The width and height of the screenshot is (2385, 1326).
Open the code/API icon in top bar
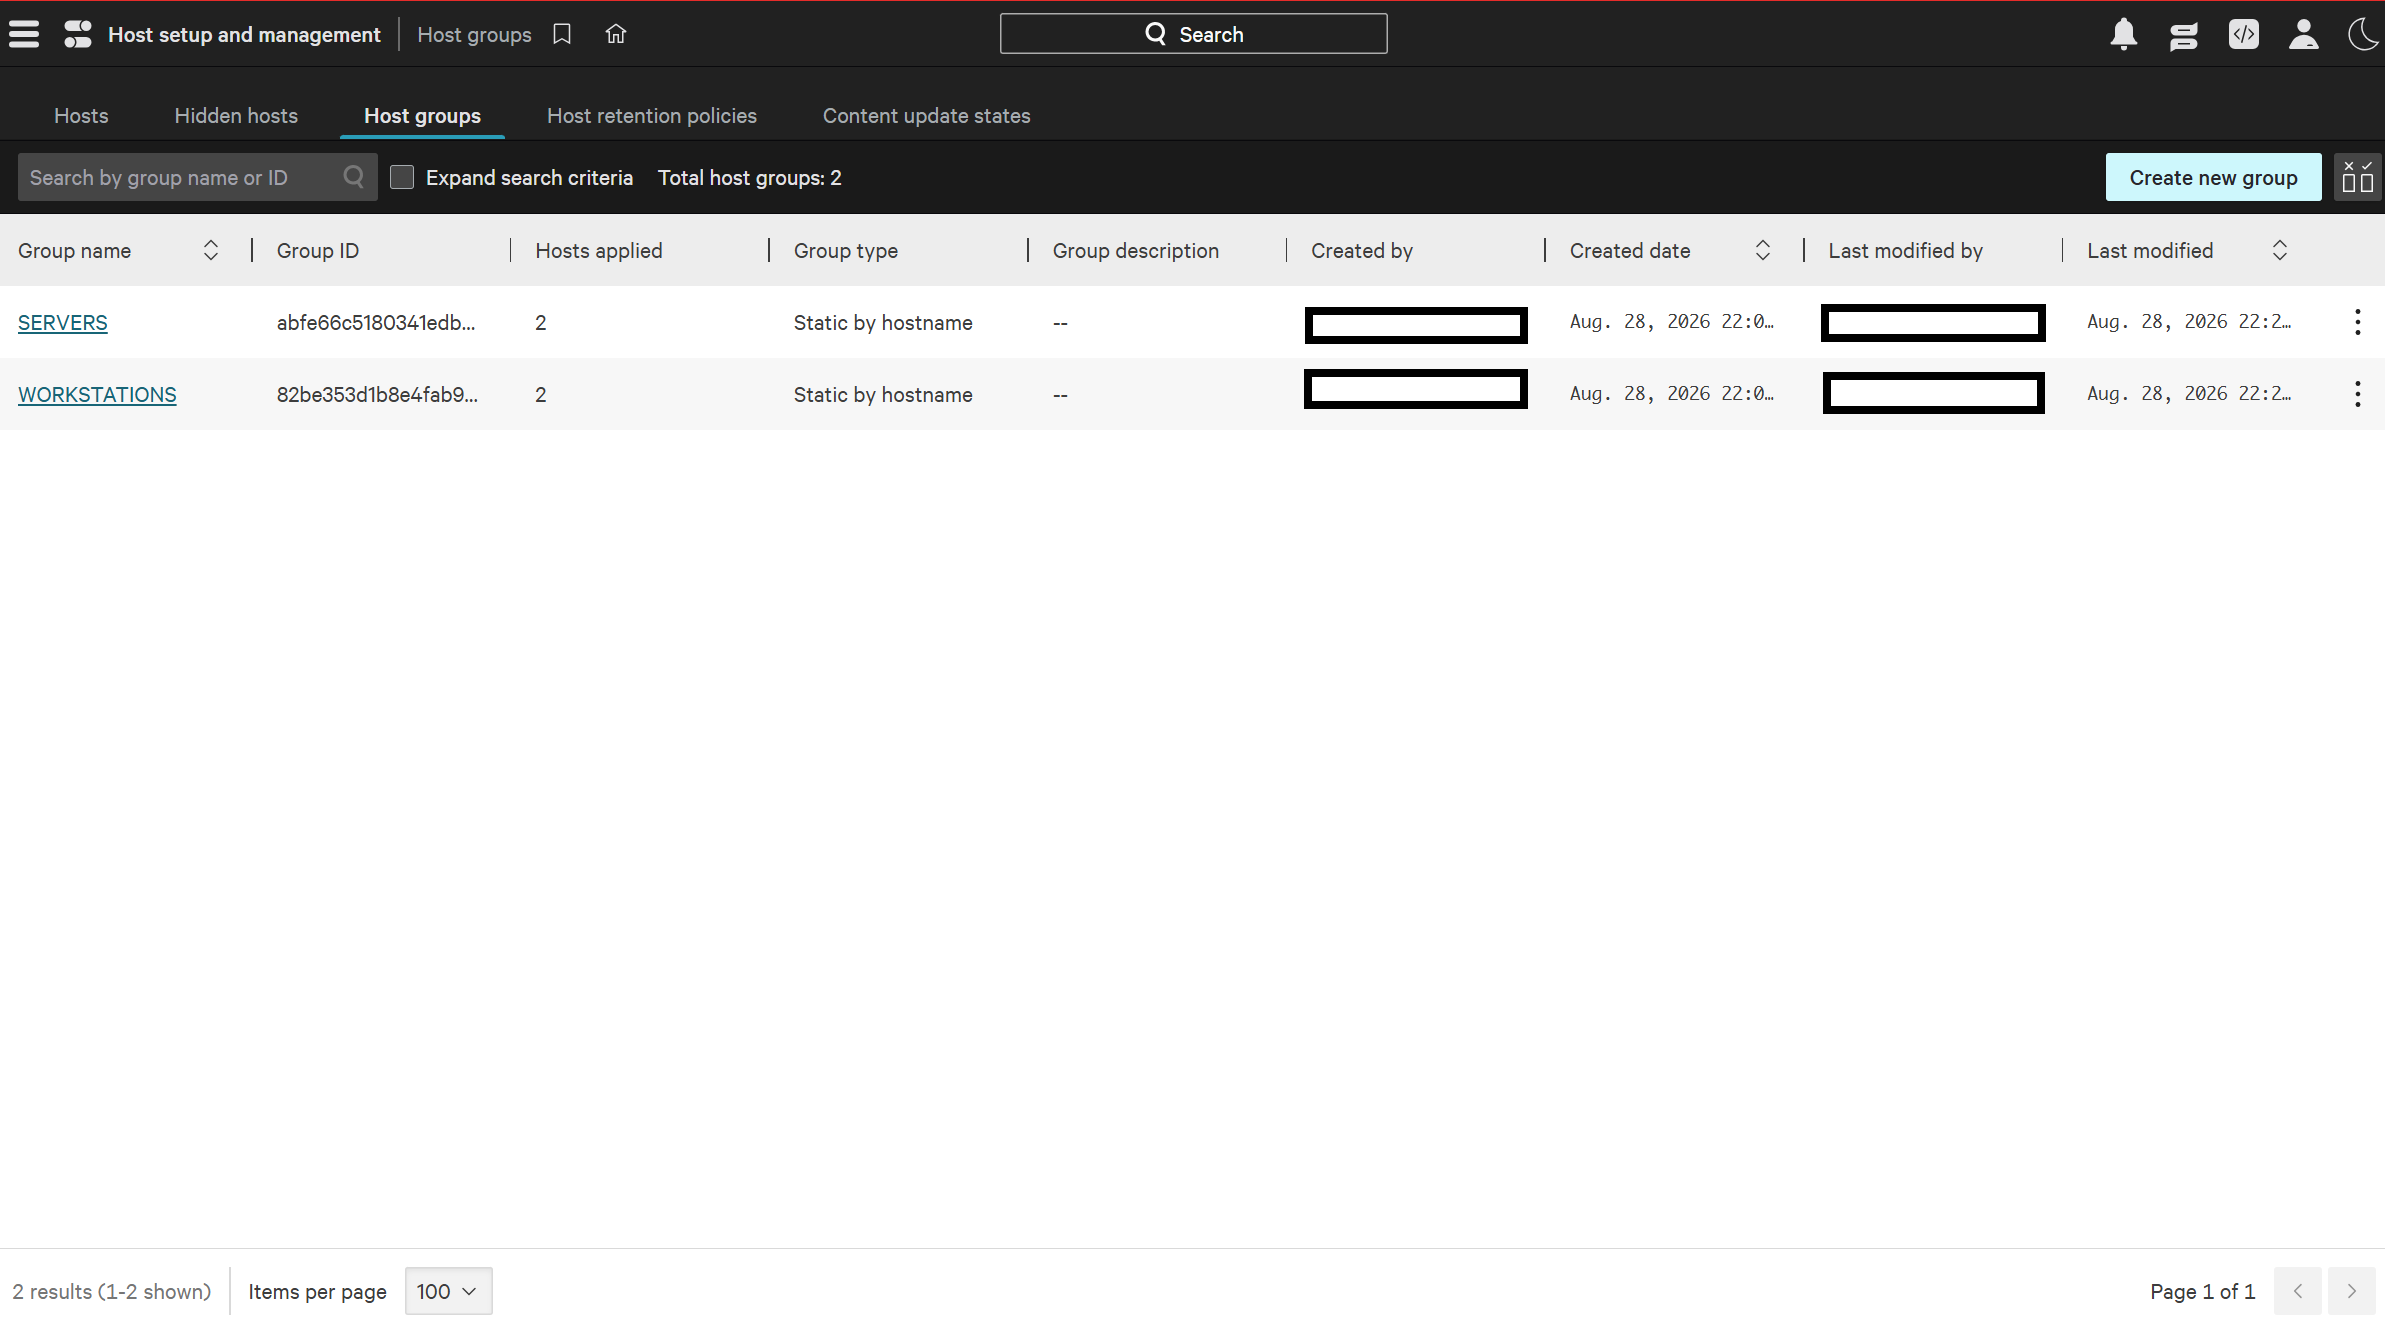point(2244,34)
